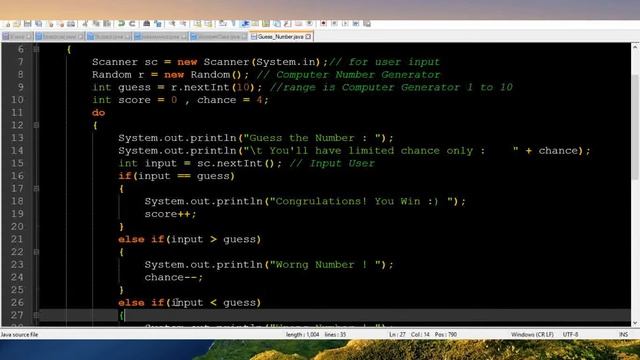Toggle synchronized vertical scrolling
The image size is (640, 360).
197,24
